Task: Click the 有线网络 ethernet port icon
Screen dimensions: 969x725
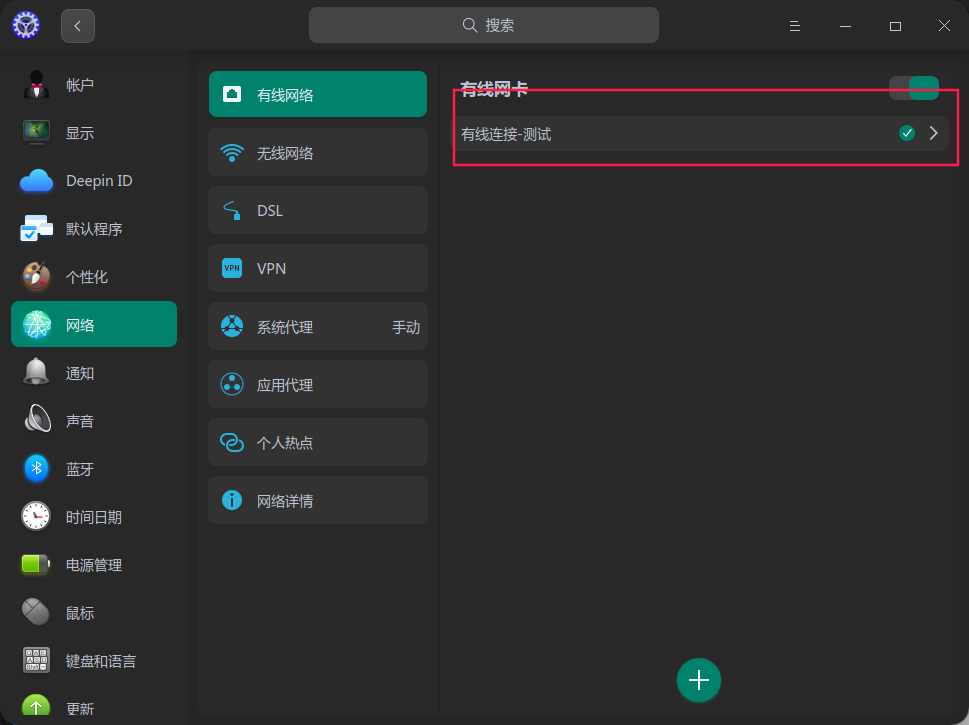Action: 232,94
